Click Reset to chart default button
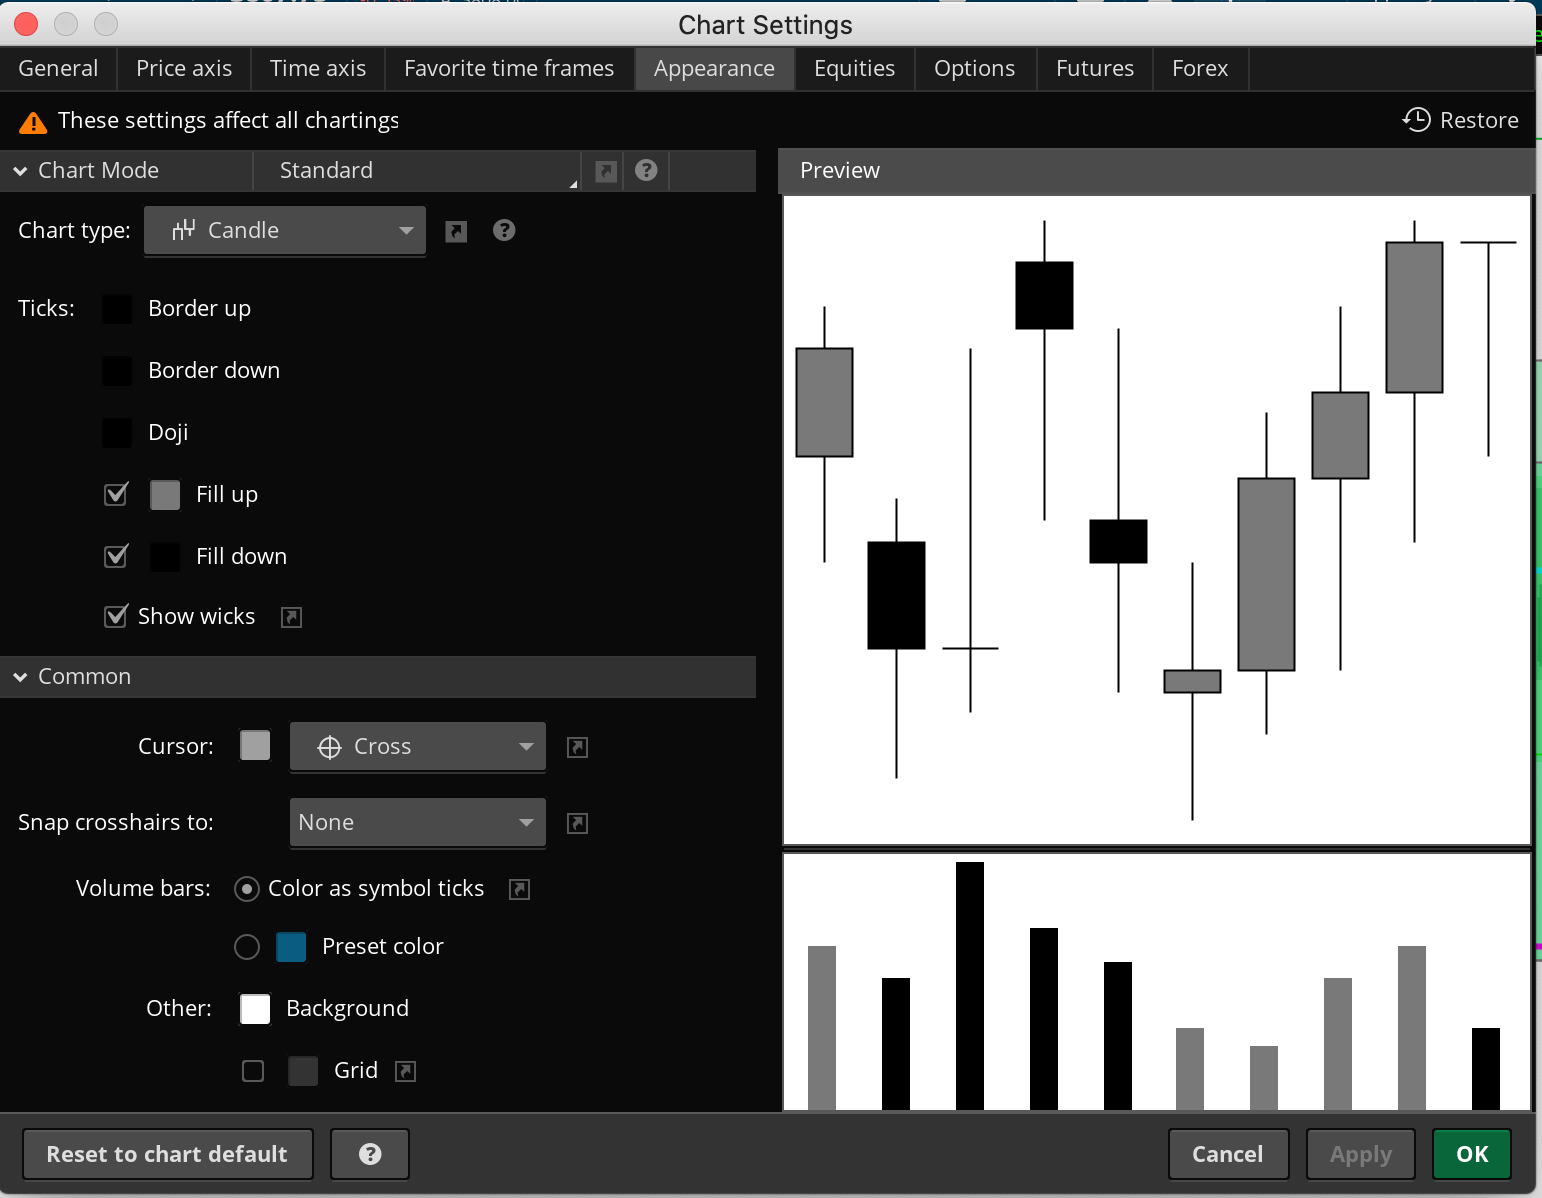Viewport: 1542px width, 1198px height. click(167, 1154)
